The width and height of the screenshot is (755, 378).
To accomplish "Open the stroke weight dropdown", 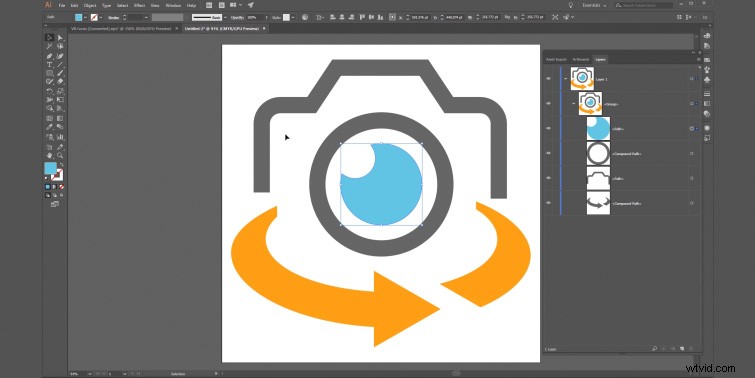I will point(146,17).
